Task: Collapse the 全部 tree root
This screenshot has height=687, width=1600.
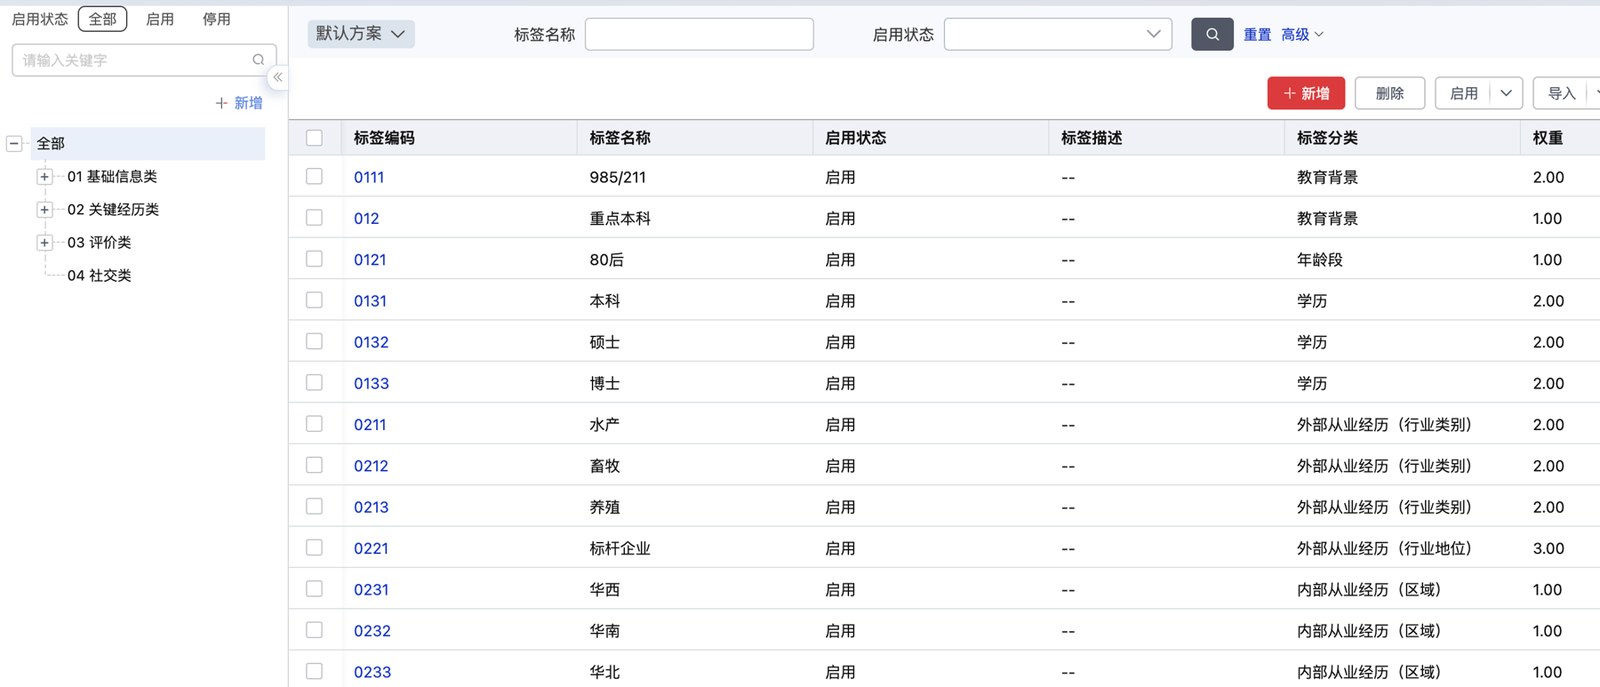Action: point(14,144)
